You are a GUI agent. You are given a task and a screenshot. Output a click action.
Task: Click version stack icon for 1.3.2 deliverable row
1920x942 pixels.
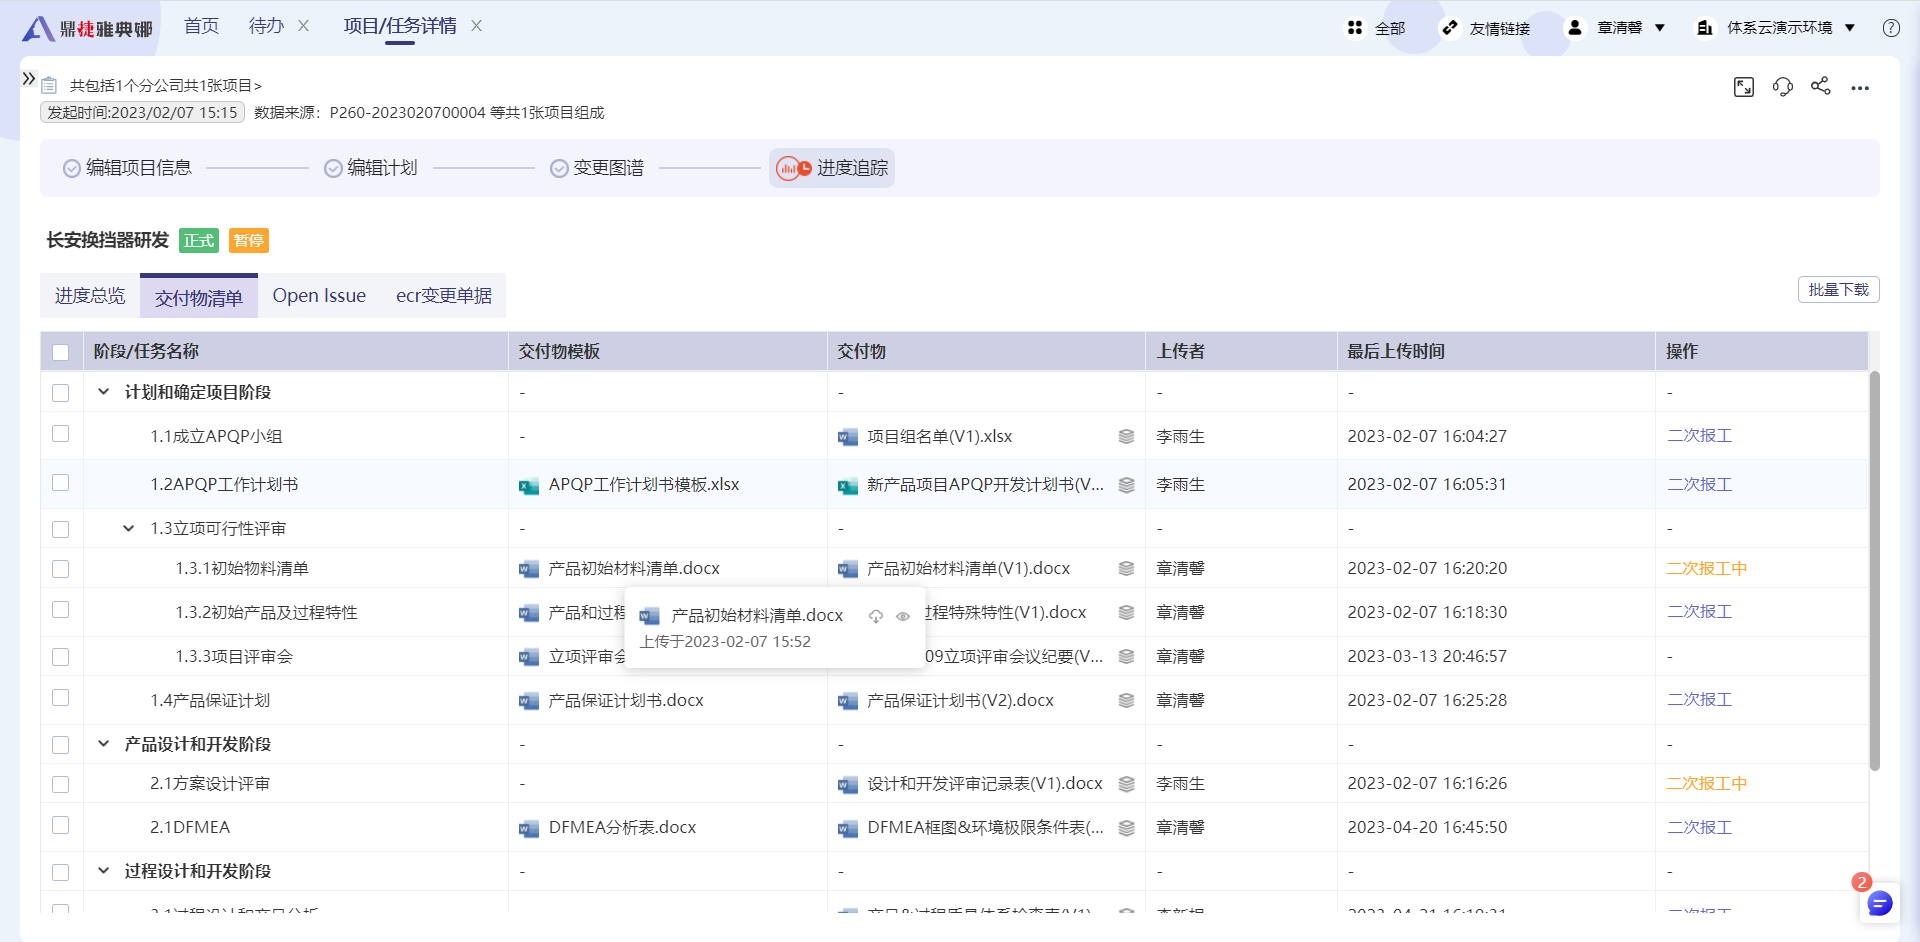[1126, 612]
